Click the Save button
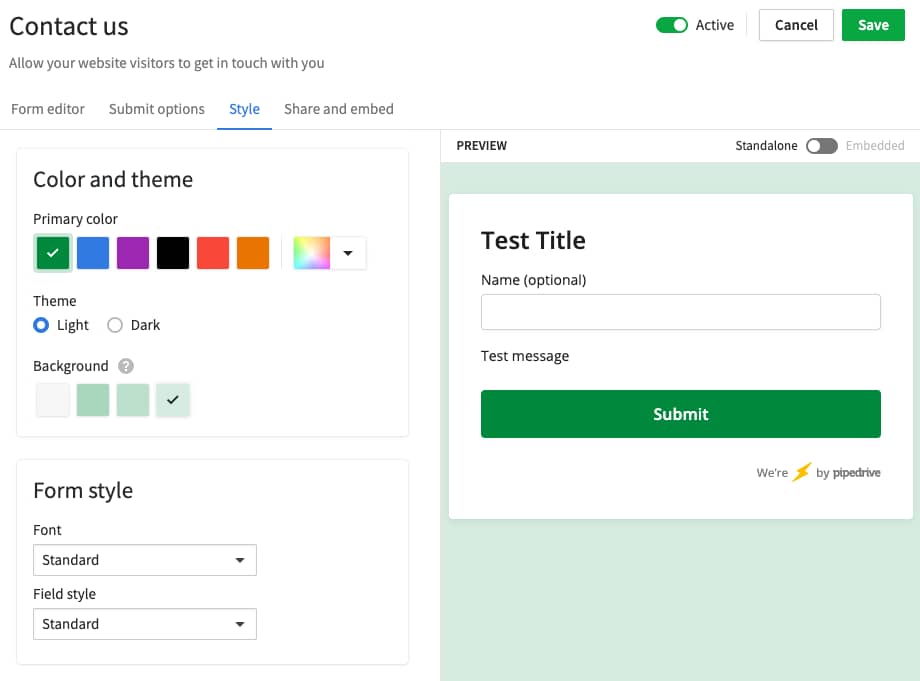Viewport: 920px width, 681px height. point(873,25)
